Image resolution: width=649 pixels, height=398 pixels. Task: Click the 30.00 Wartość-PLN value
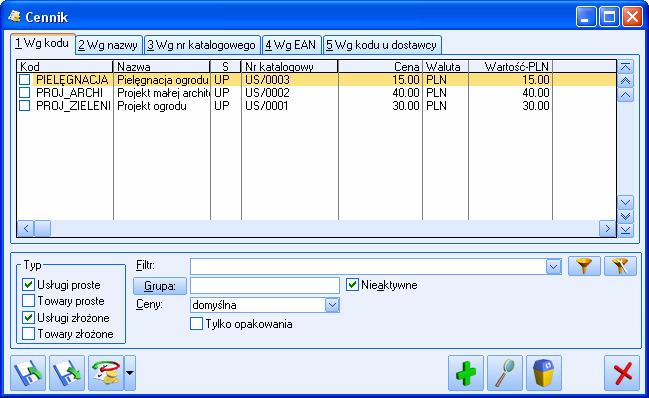point(536,106)
